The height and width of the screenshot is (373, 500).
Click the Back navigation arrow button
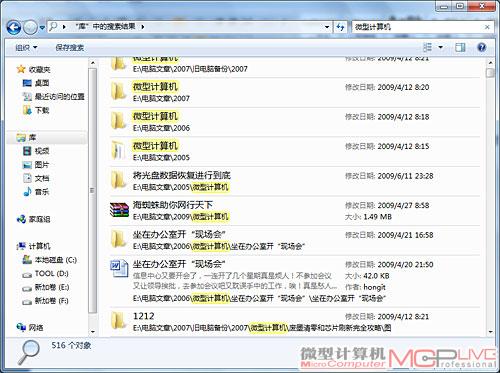pos(14,27)
